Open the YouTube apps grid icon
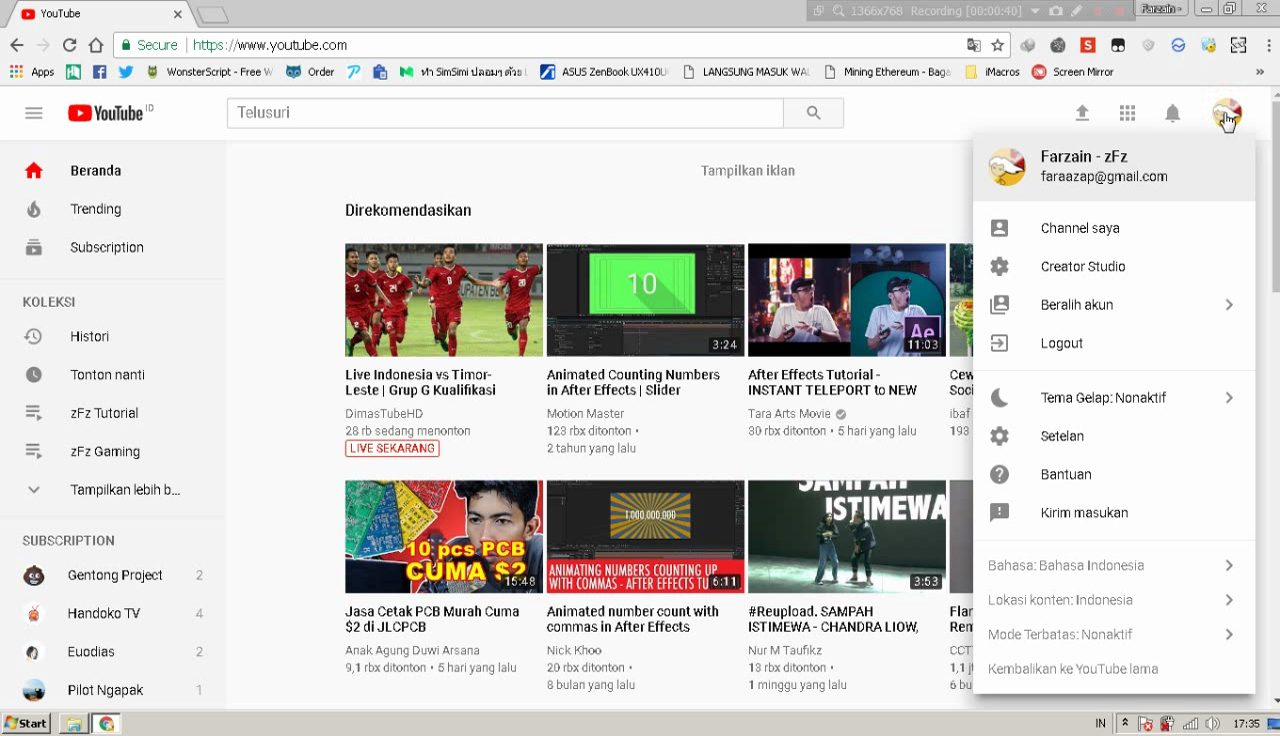 click(1127, 113)
